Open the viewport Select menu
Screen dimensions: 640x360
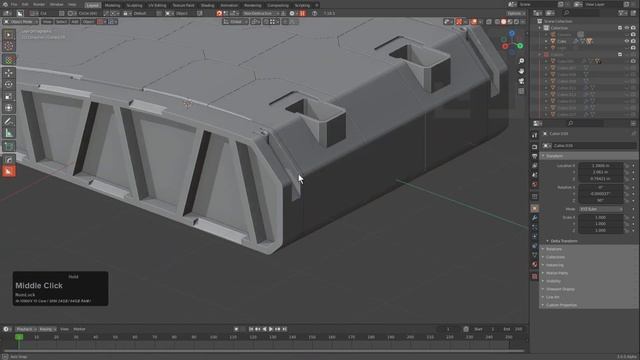[61, 22]
